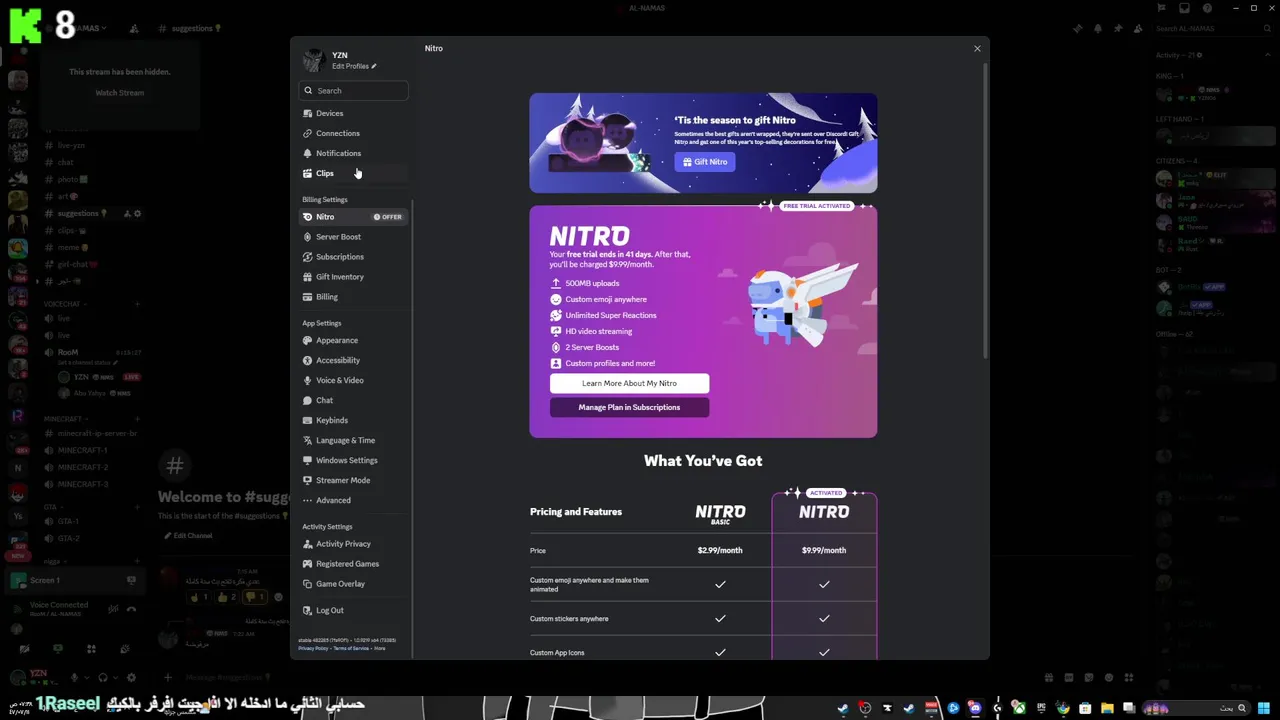This screenshot has height=720, width=1280.
Task: Click the Task View icon on taskbar
Action: (1129, 708)
